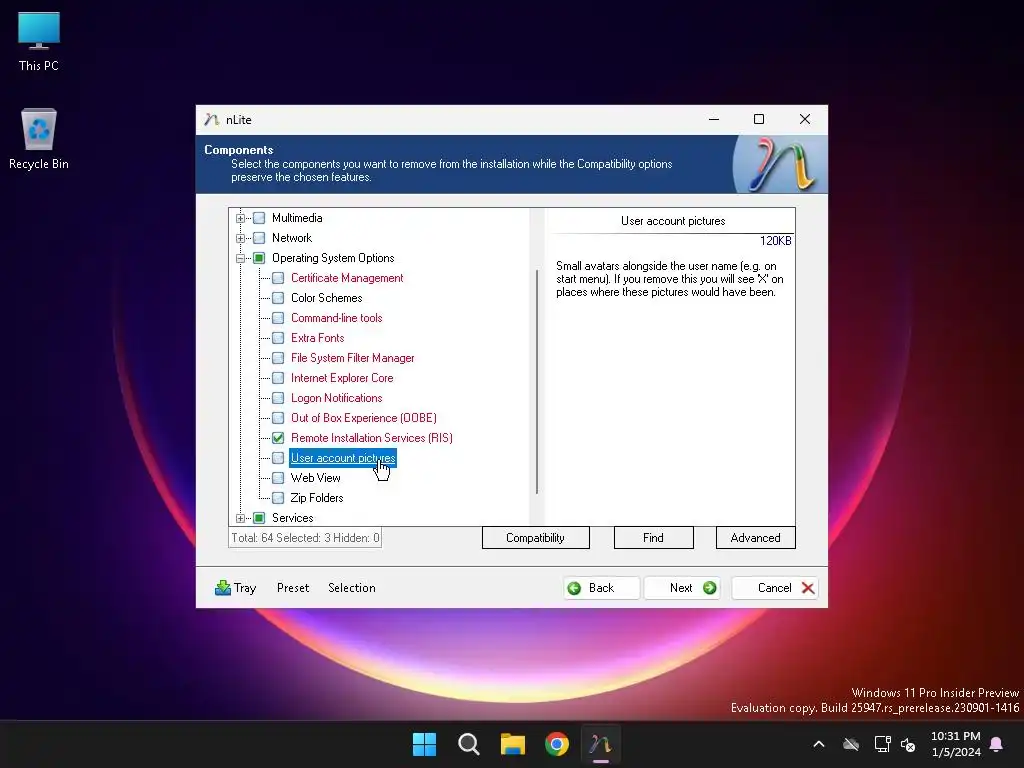Check the Web View checkbox
The width and height of the screenshot is (1024, 768).
(278, 478)
